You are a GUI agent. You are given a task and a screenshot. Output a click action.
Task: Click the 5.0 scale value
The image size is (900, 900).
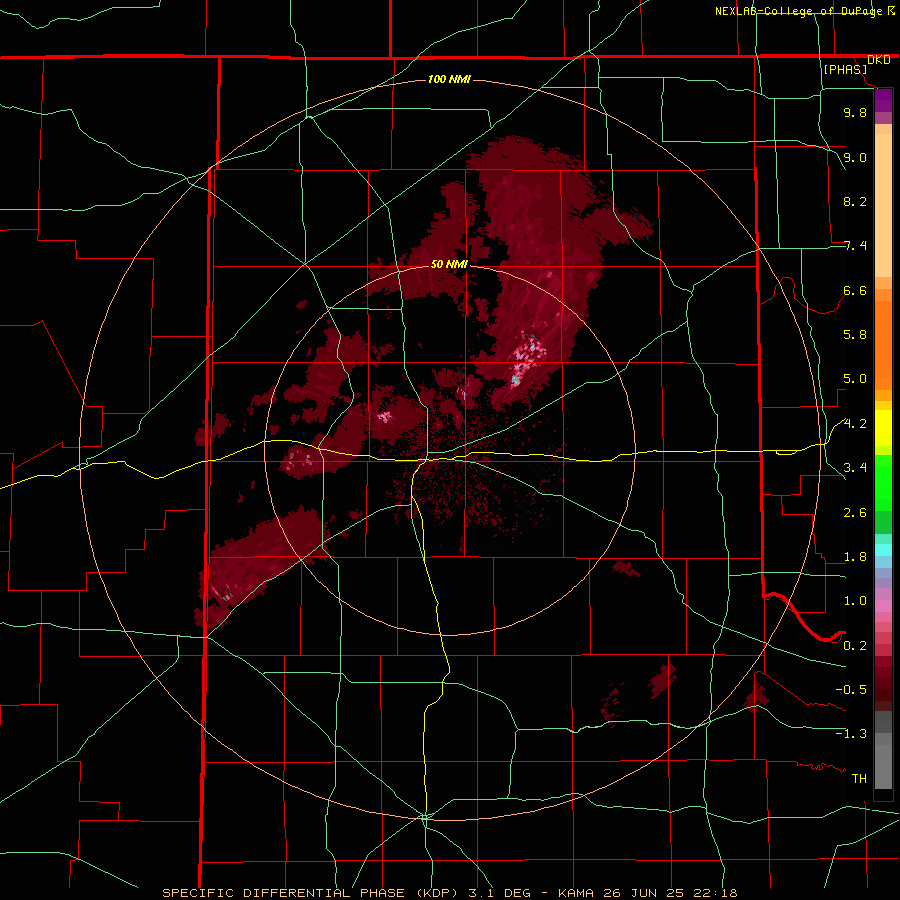tap(855, 379)
